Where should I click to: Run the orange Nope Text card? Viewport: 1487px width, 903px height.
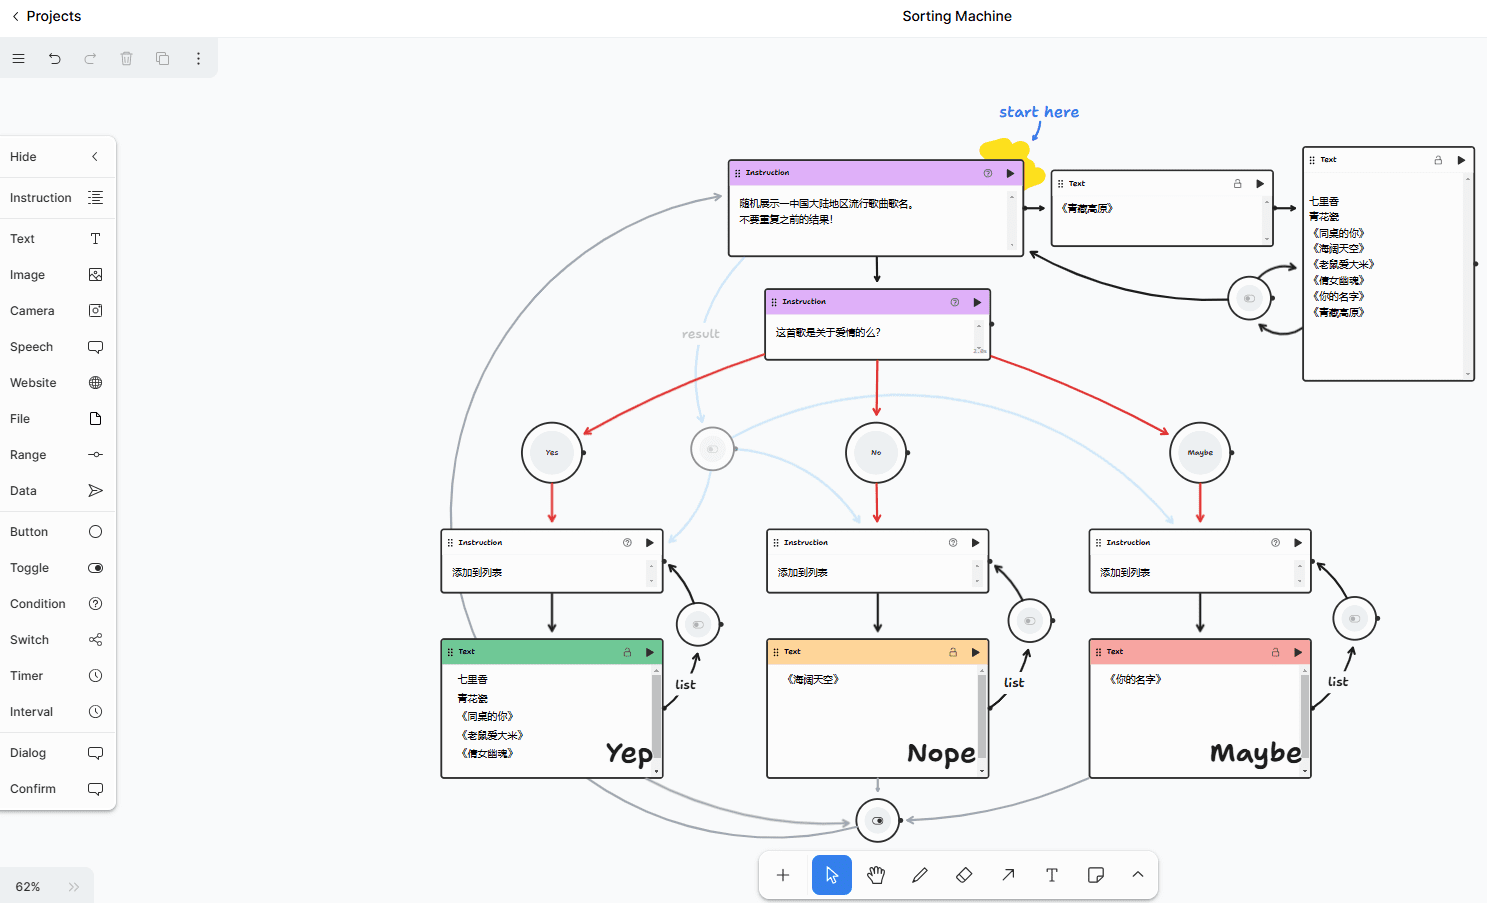(975, 652)
